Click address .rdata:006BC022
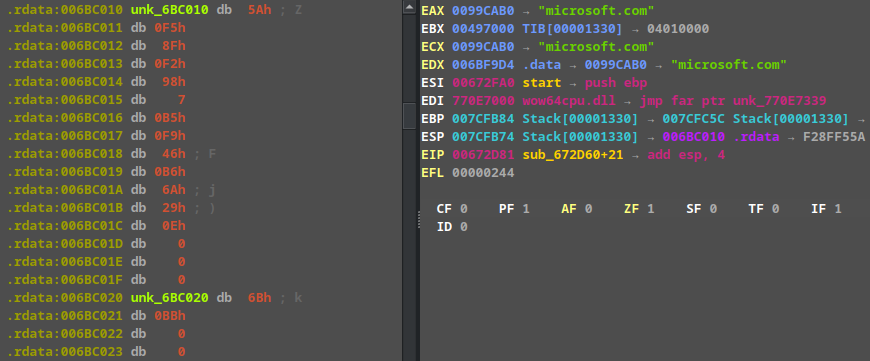Screen dimensions: 870x361 [x=65, y=334]
